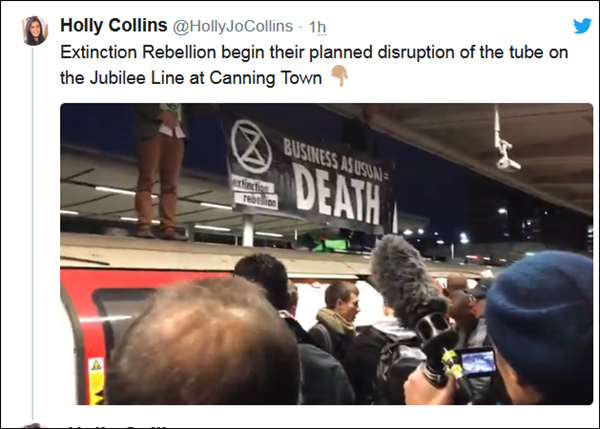This screenshot has width=600, height=429.
Task: Click the pointing-down hand emoji
Action: tap(339, 76)
